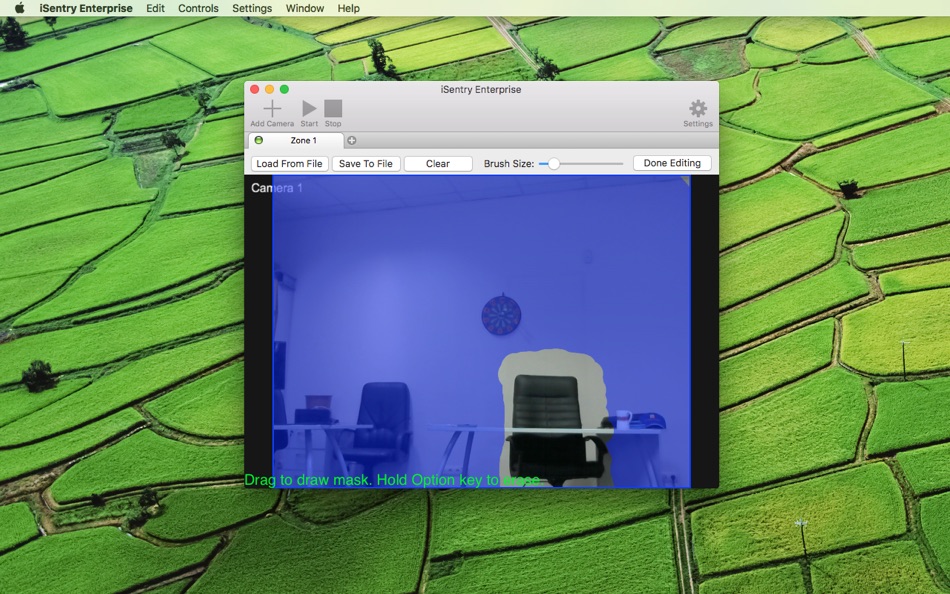The height and width of the screenshot is (594, 950).
Task: Open the Controls menu
Action: pyautogui.click(x=198, y=8)
